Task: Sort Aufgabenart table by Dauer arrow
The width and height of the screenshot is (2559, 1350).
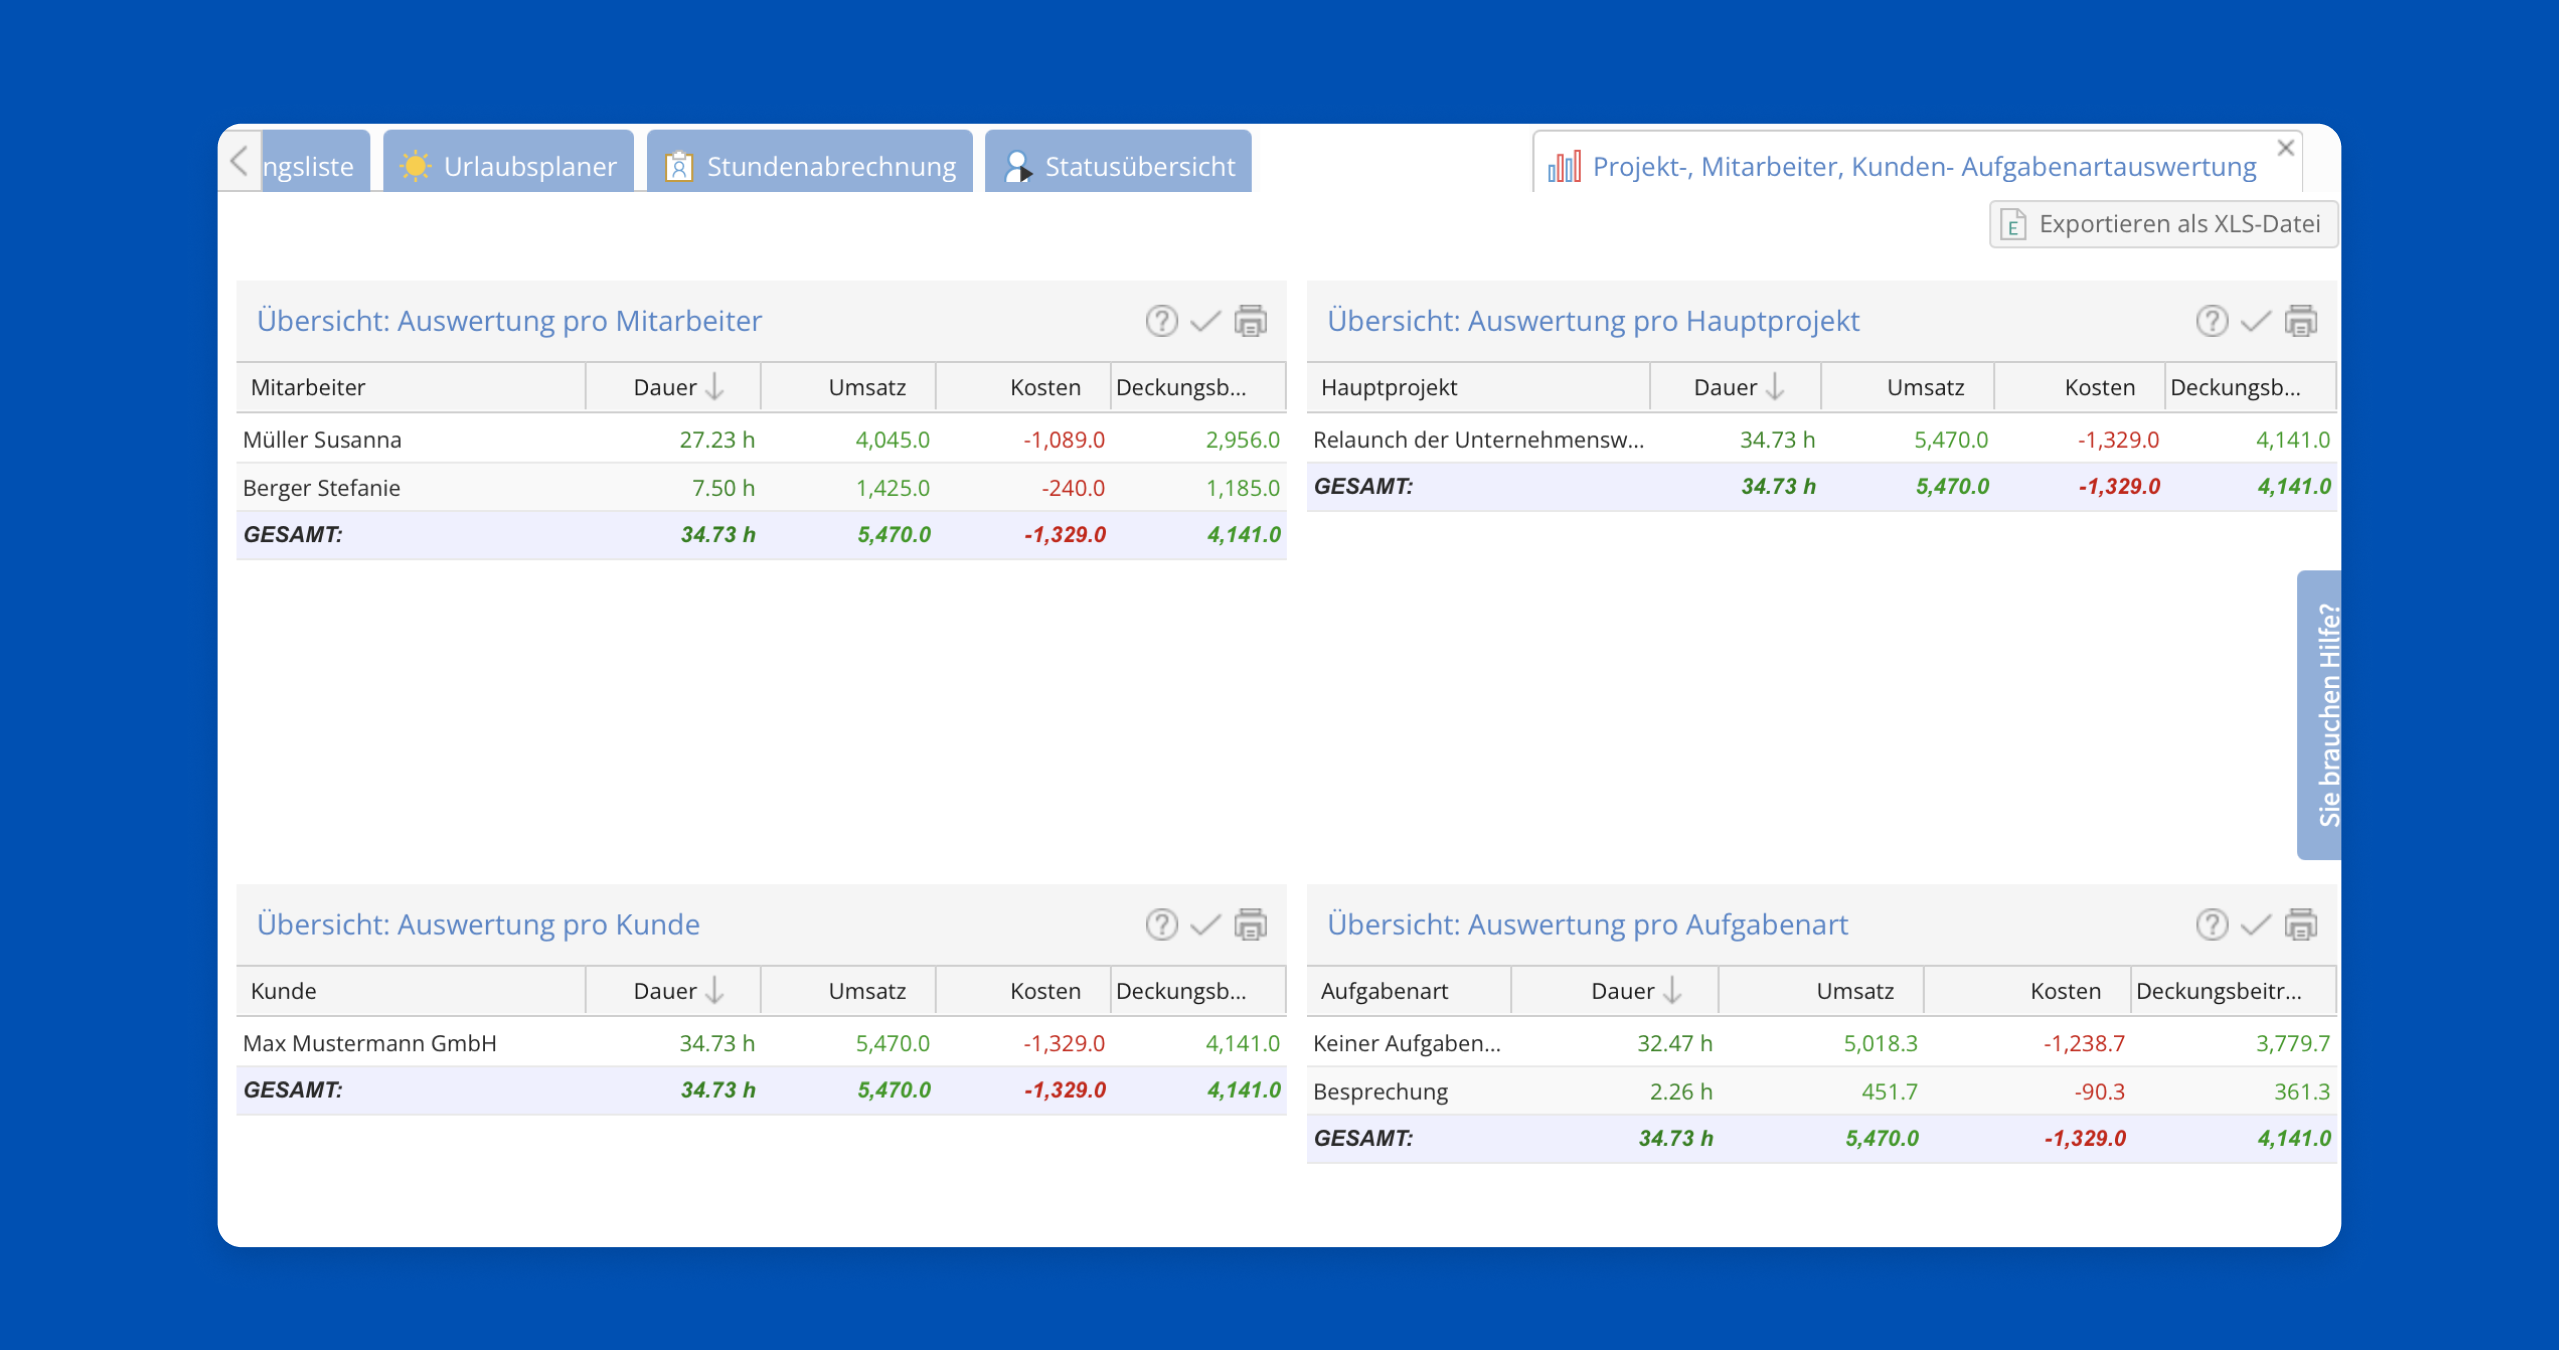Action: 1672,991
